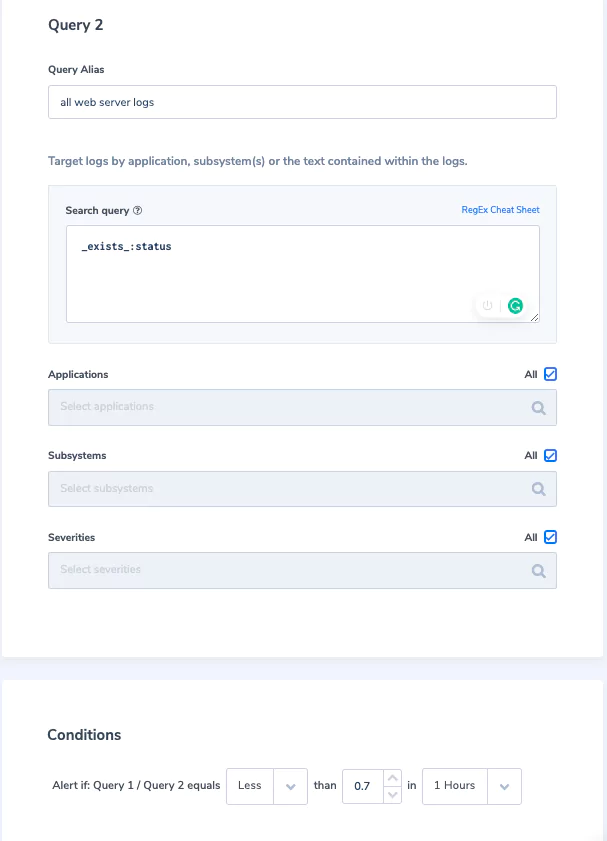607x841 pixels.
Task: Click the Subsystems search magnifier icon
Action: coord(538,489)
